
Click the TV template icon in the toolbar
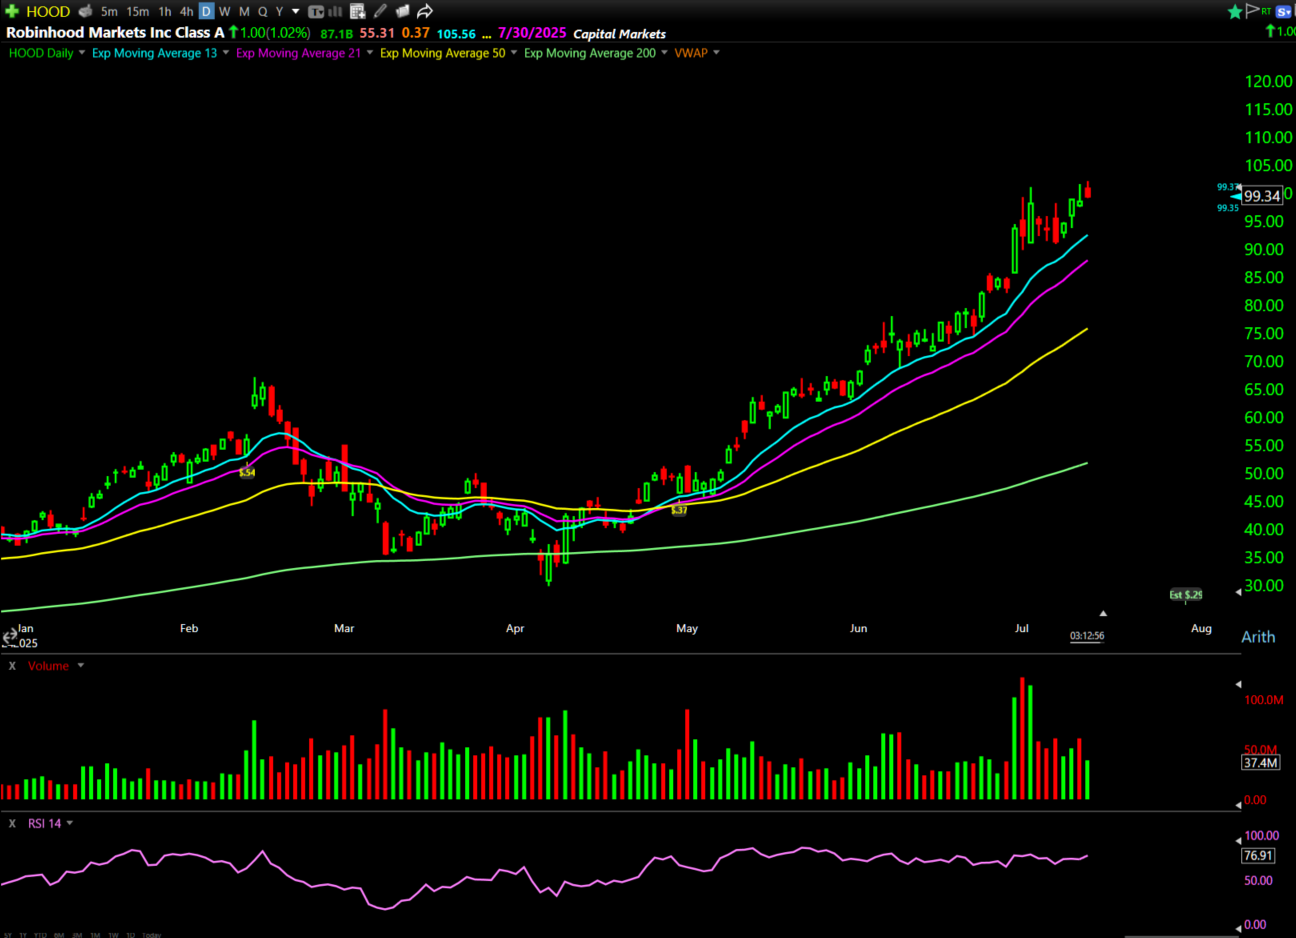point(316,11)
